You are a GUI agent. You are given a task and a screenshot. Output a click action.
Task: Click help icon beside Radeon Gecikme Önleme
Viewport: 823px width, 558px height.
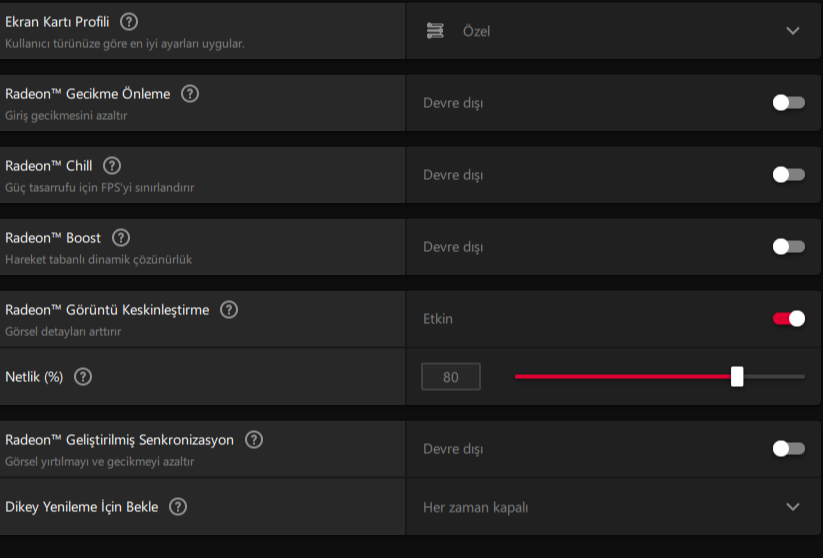pos(190,94)
